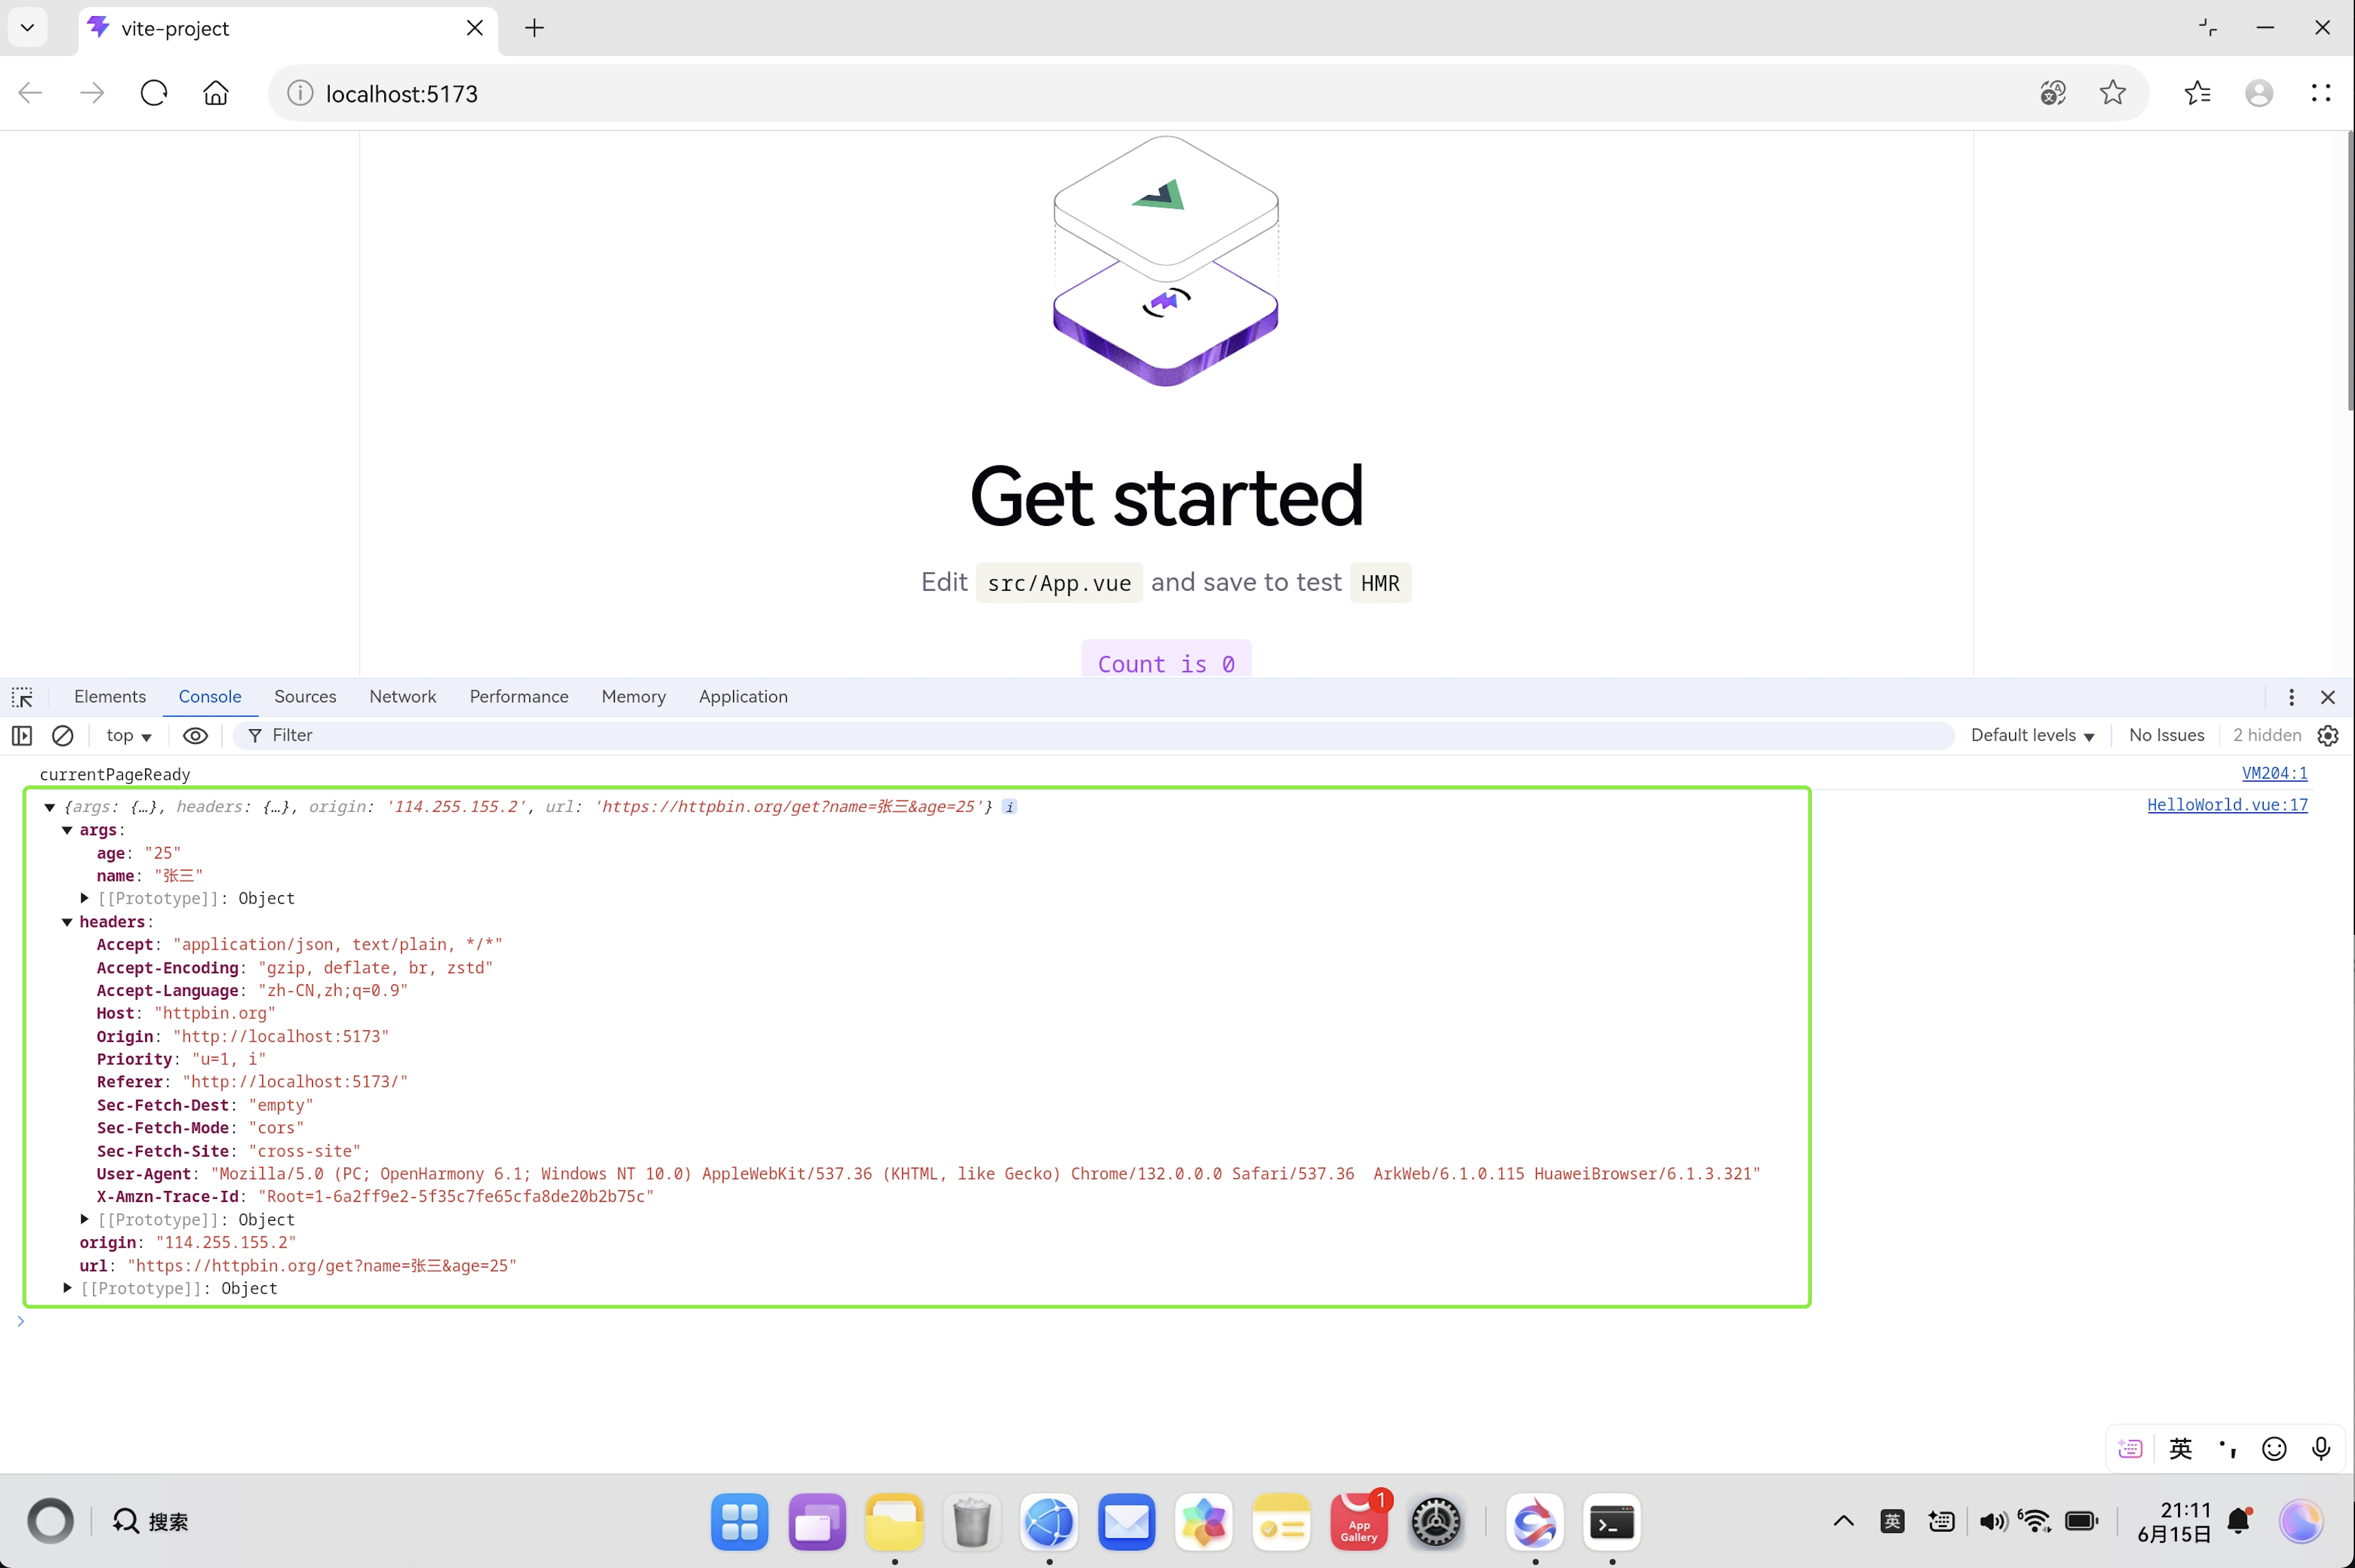
Task: Clear the console output
Action: [x=62, y=736]
